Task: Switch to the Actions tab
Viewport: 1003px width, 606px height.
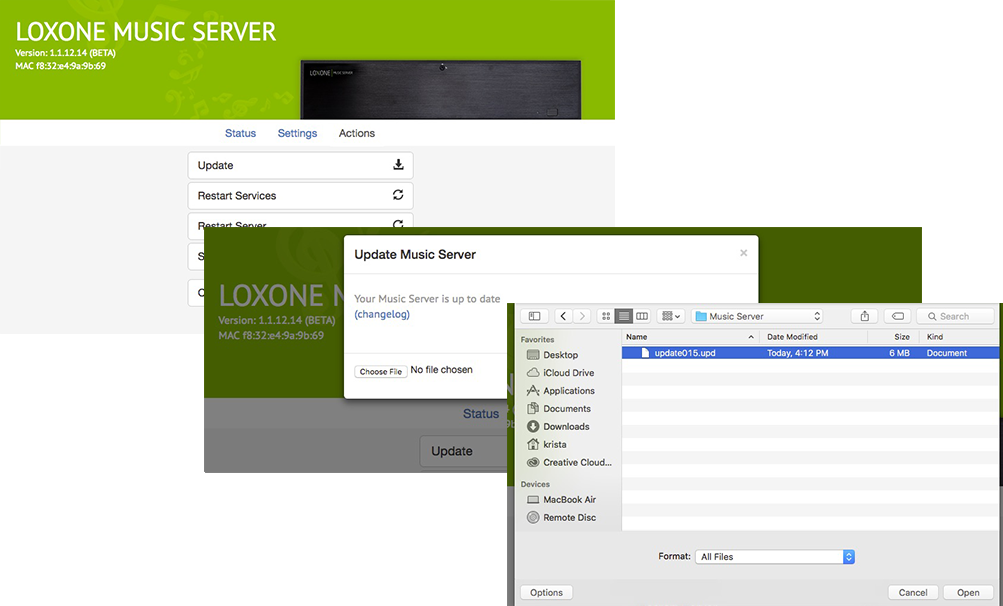Action: (x=357, y=133)
